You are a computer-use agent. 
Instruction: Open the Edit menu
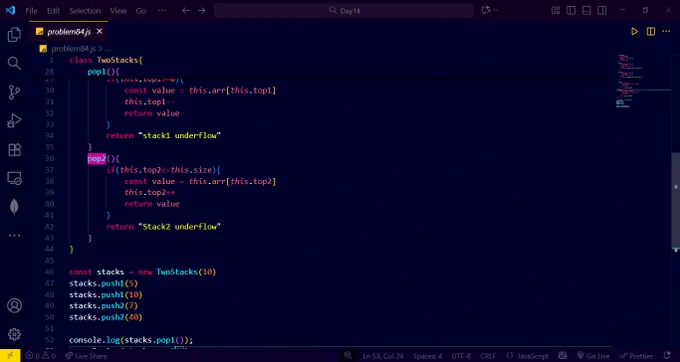tap(53, 11)
